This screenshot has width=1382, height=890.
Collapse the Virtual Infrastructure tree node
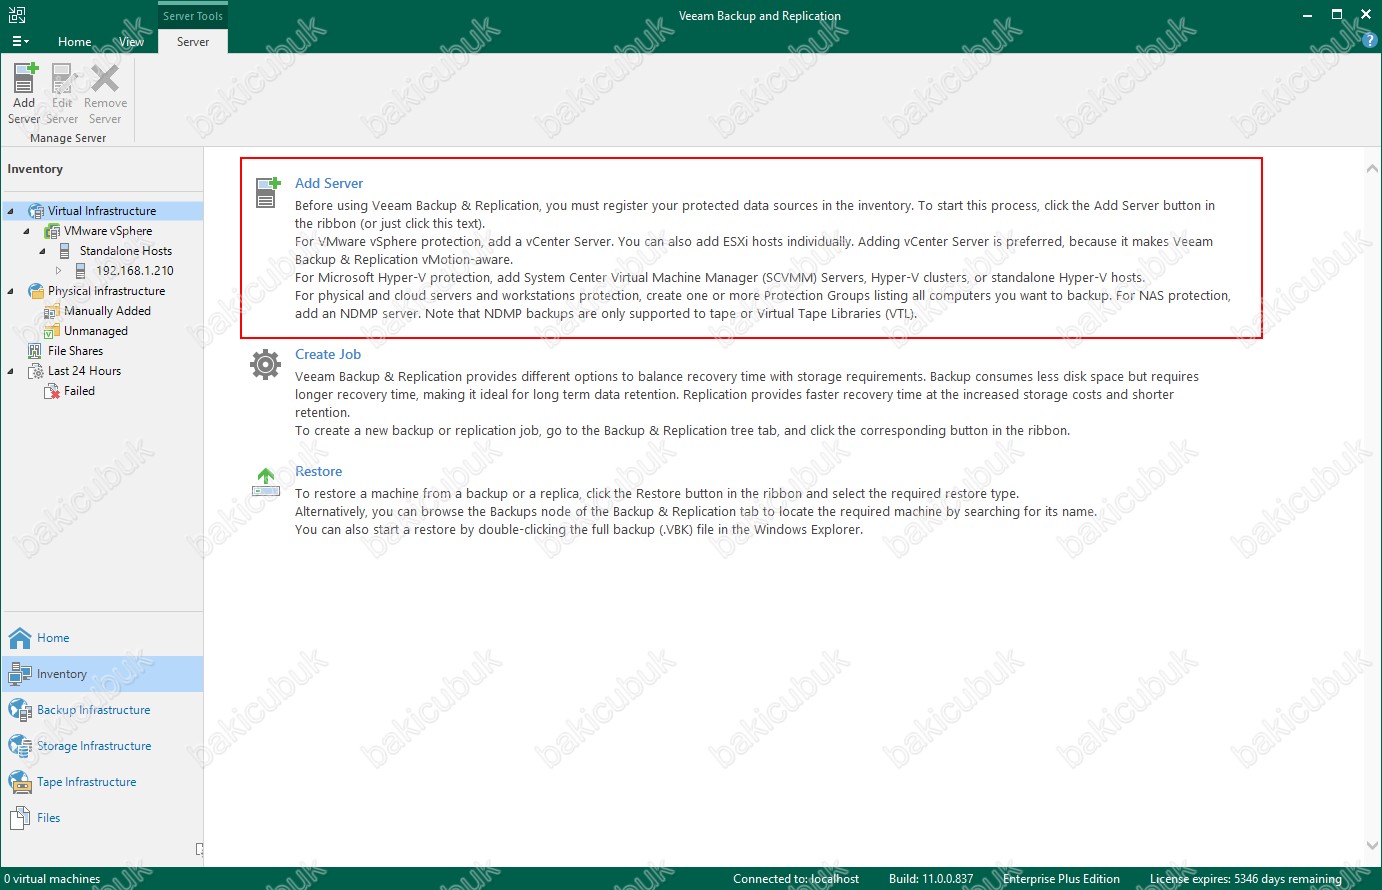pyautogui.click(x=11, y=211)
